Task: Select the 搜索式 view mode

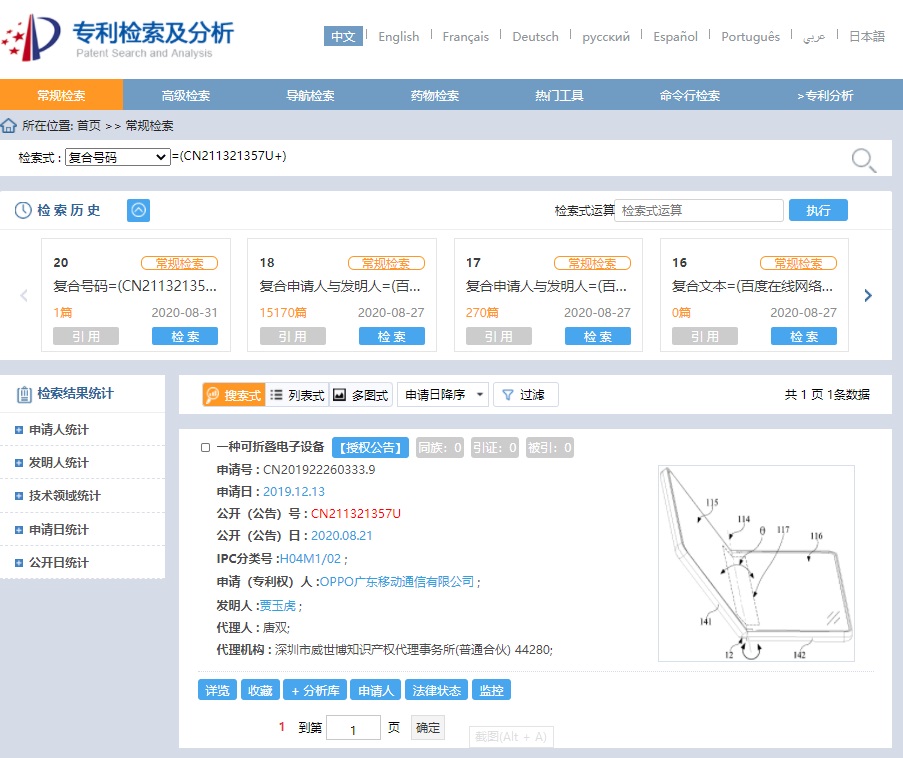Action: tap(233, 395)
